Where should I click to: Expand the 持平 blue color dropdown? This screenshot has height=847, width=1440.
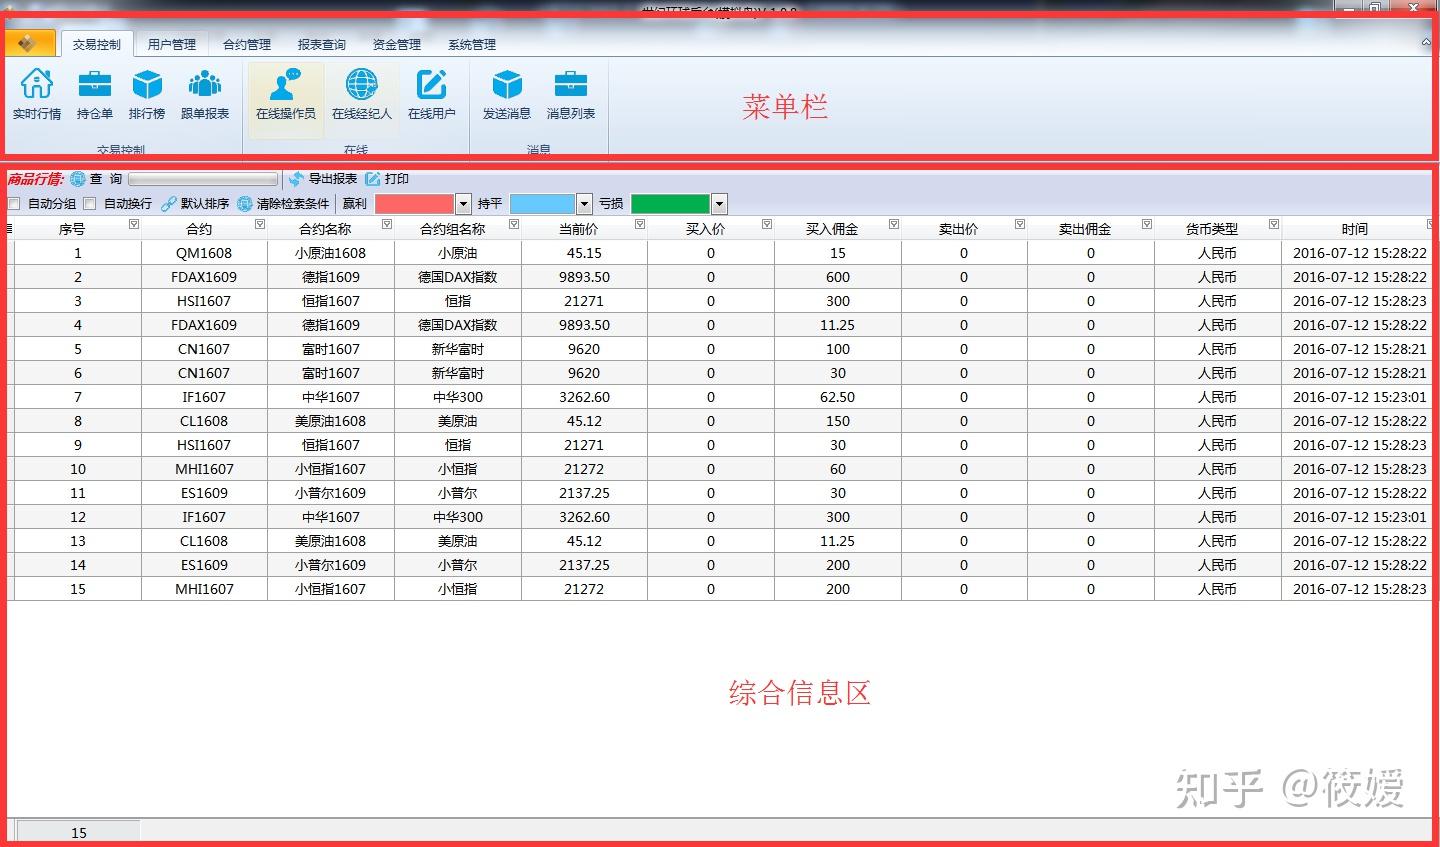coord(584,204)
